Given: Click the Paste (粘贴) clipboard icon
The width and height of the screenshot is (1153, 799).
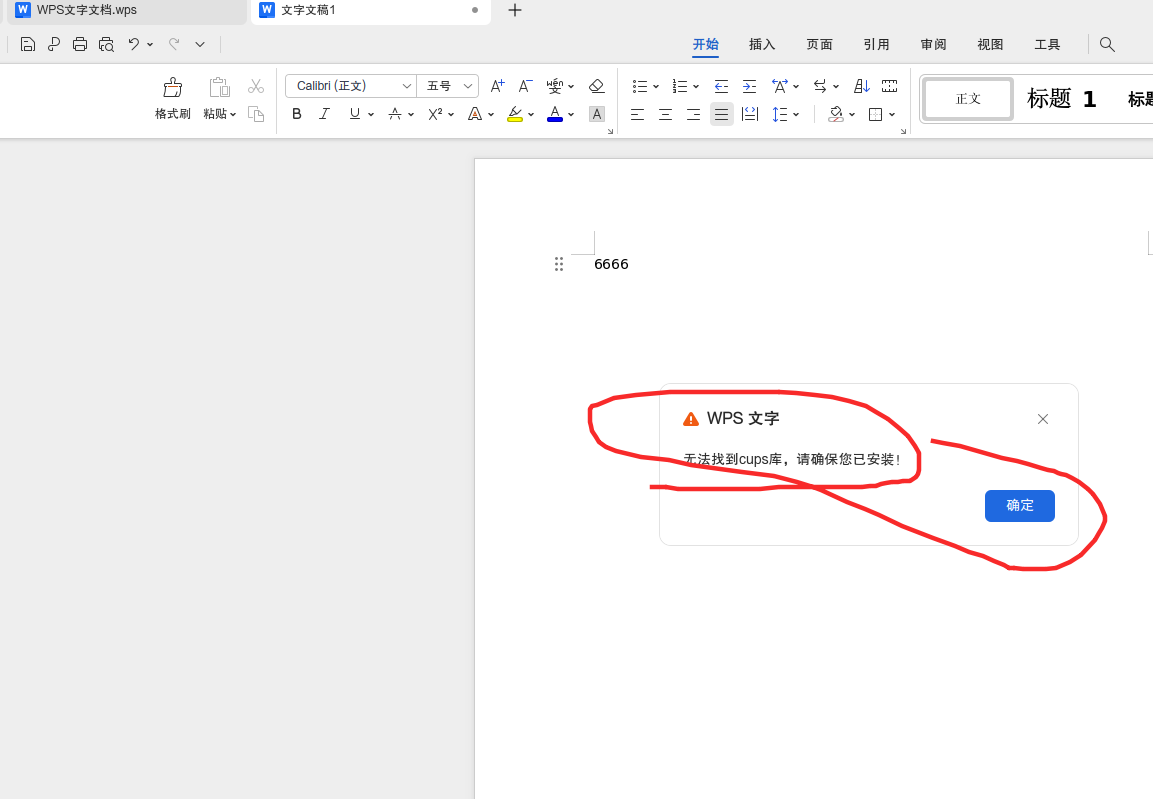Looking at the screenshot, I should pos(219,87).
